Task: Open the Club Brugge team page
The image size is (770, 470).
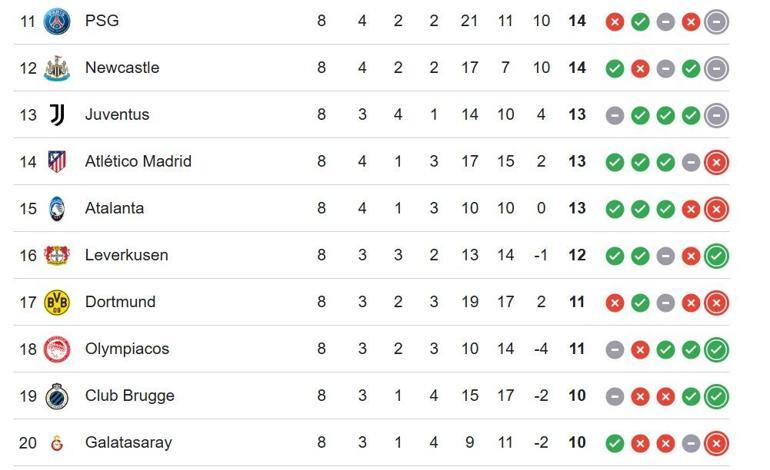Action: [129, 396]
